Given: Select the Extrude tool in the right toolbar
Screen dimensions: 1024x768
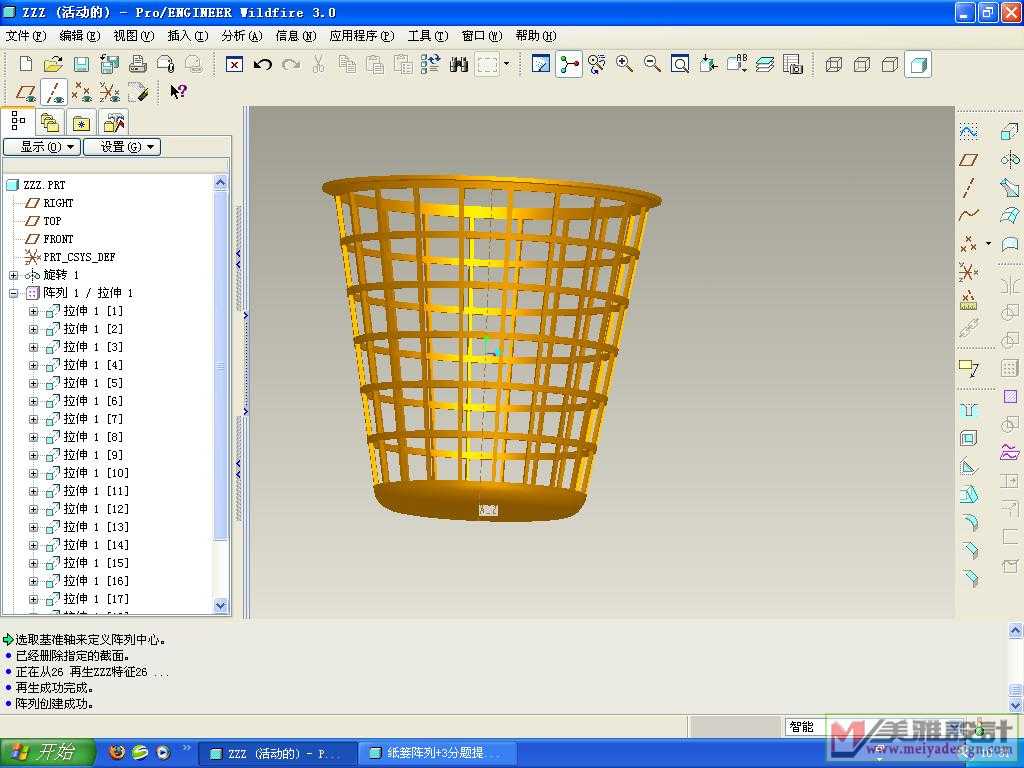Looking at the screenshot, I should coord(1010,131).
